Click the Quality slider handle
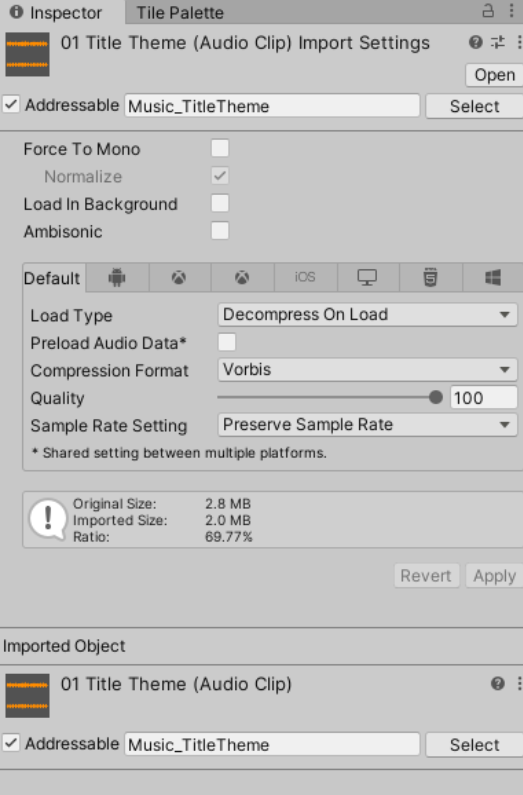523x795 pixels. coord(435,398)
